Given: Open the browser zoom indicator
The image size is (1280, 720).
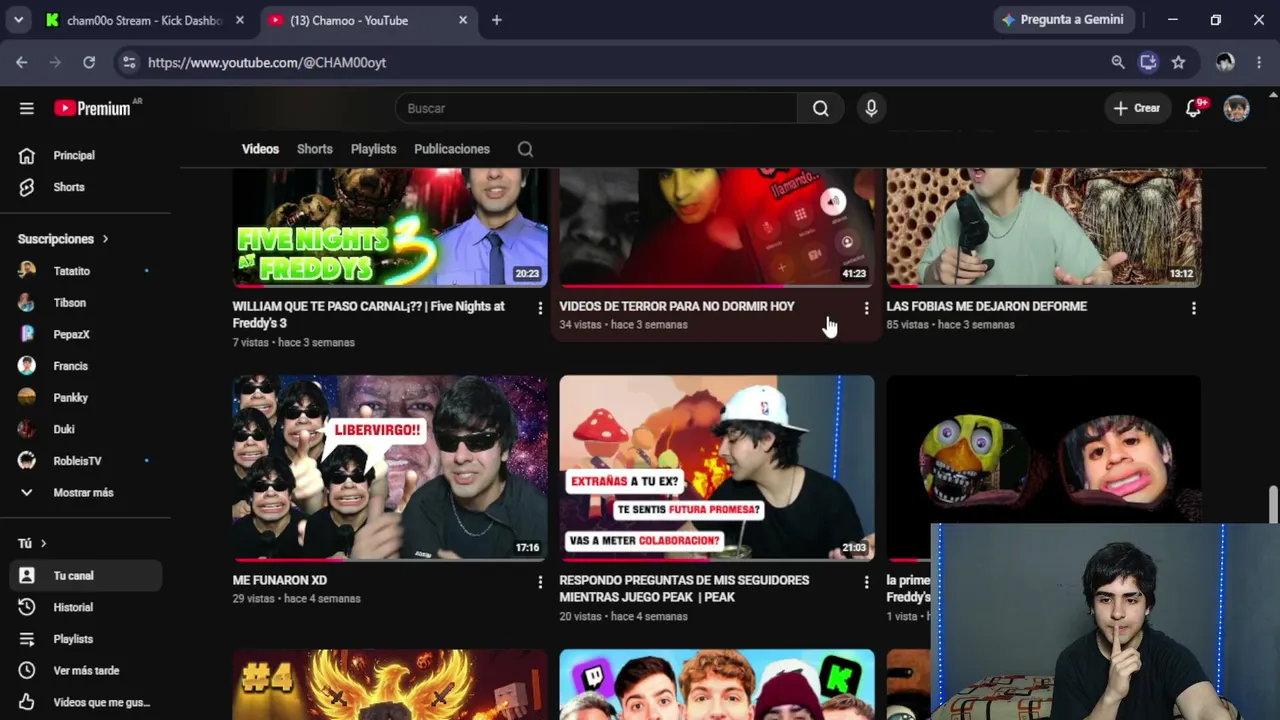Looking at the screenshot, I should (x=1118, y=62).
